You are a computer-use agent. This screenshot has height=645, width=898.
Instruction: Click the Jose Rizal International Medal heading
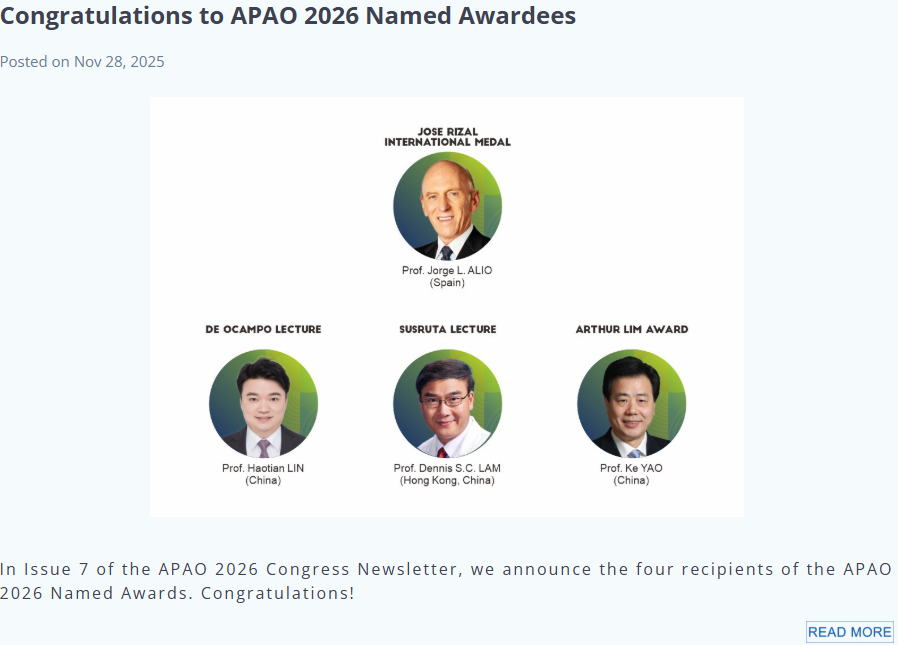(x=447, y=137)
